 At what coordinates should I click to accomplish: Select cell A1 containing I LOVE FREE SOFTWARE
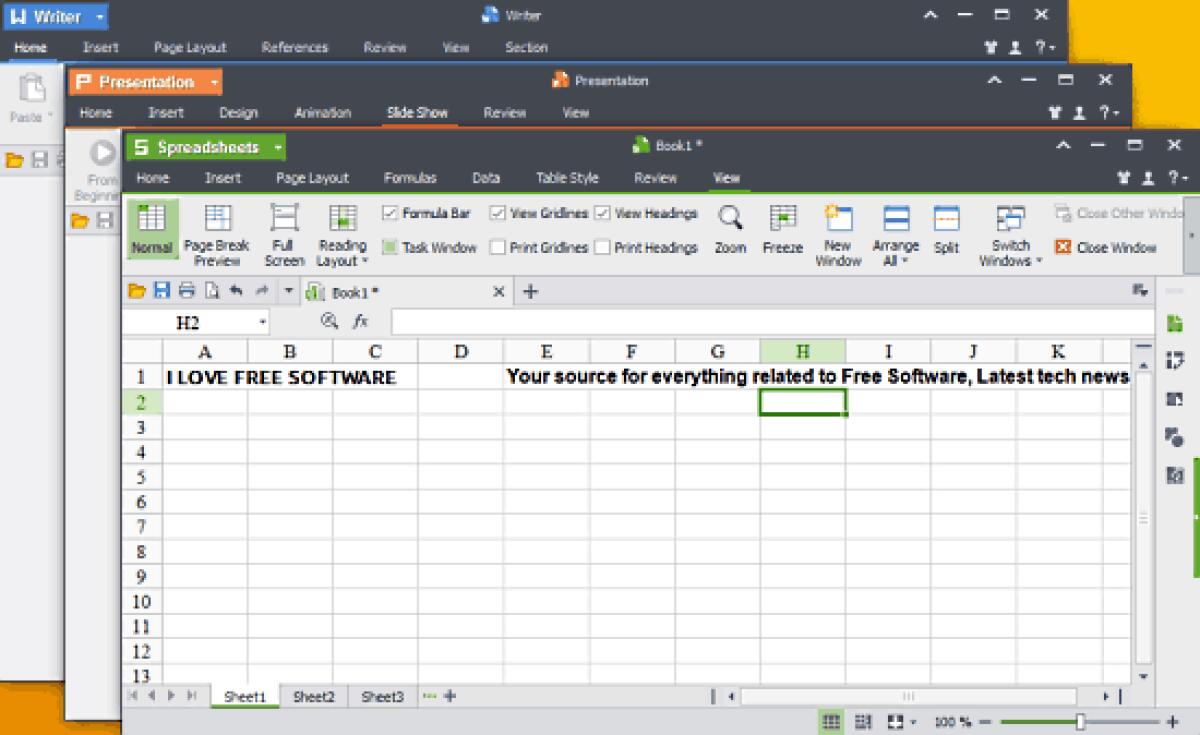(205, 377)
